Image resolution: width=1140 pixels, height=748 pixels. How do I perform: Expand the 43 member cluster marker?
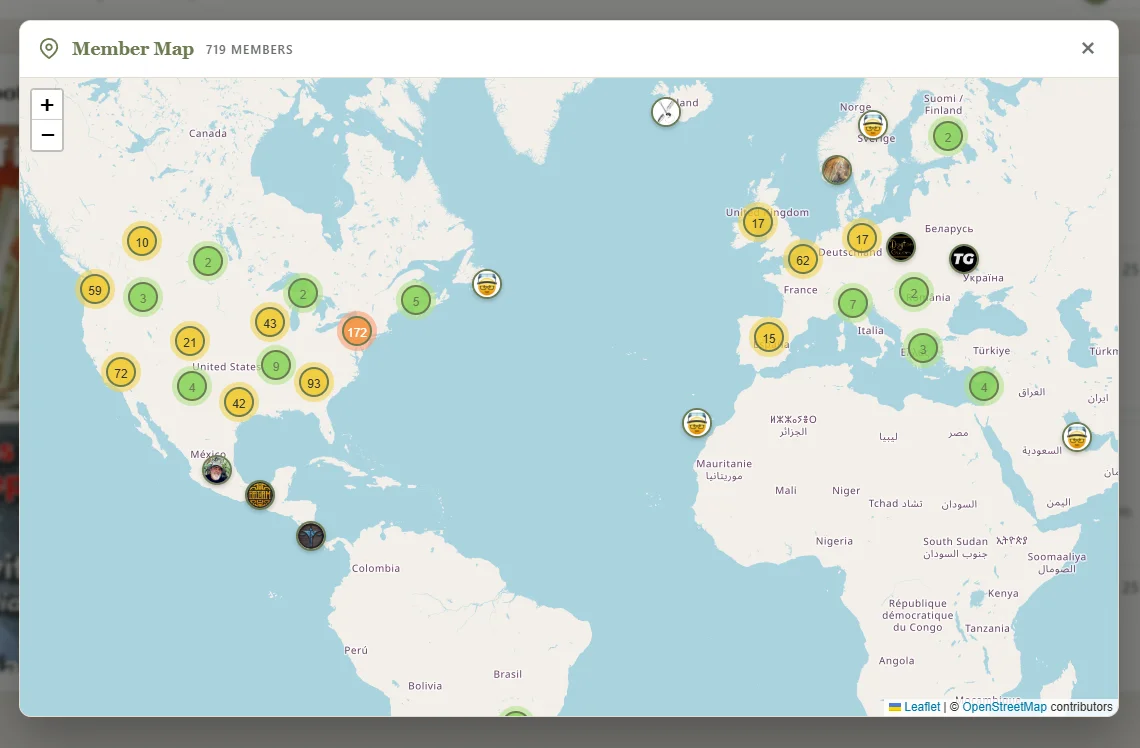(x=270, y=323)
